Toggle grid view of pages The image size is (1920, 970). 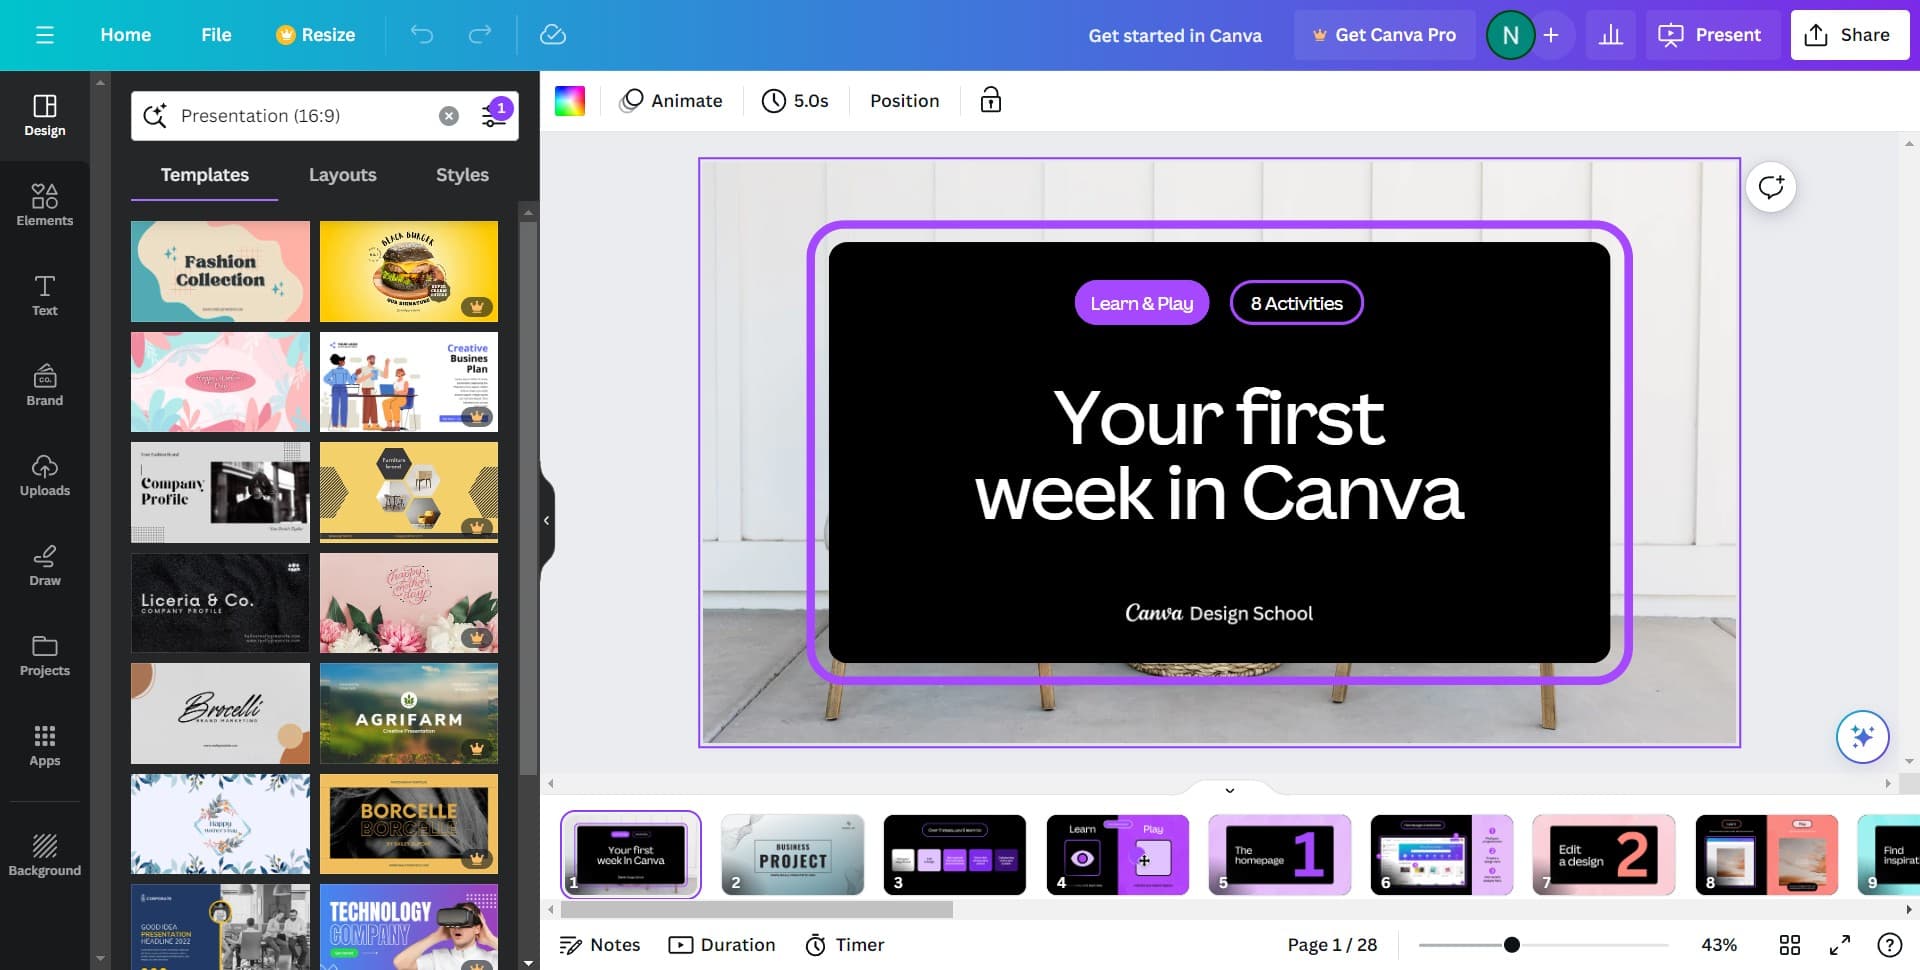(x=1789, y=945)
